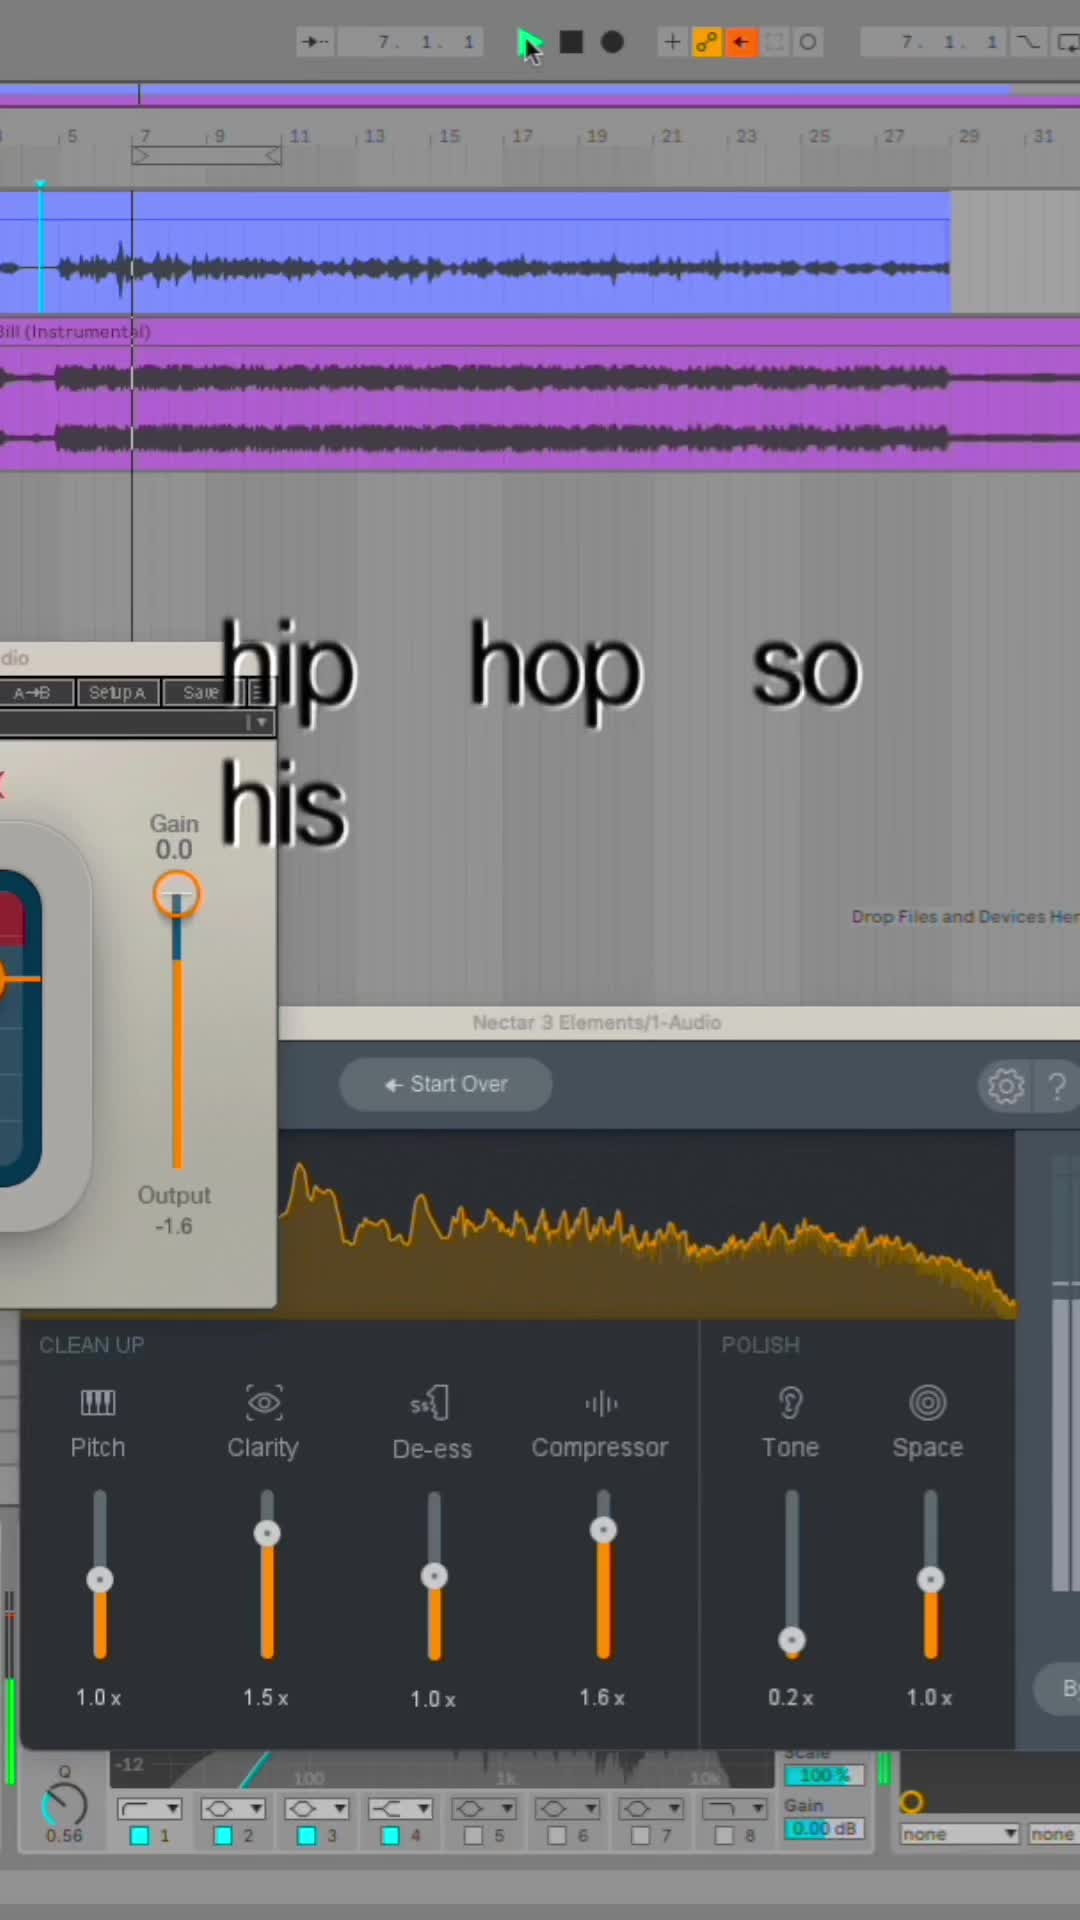Click the Gain fader handle at 0.0

(177, 894)
